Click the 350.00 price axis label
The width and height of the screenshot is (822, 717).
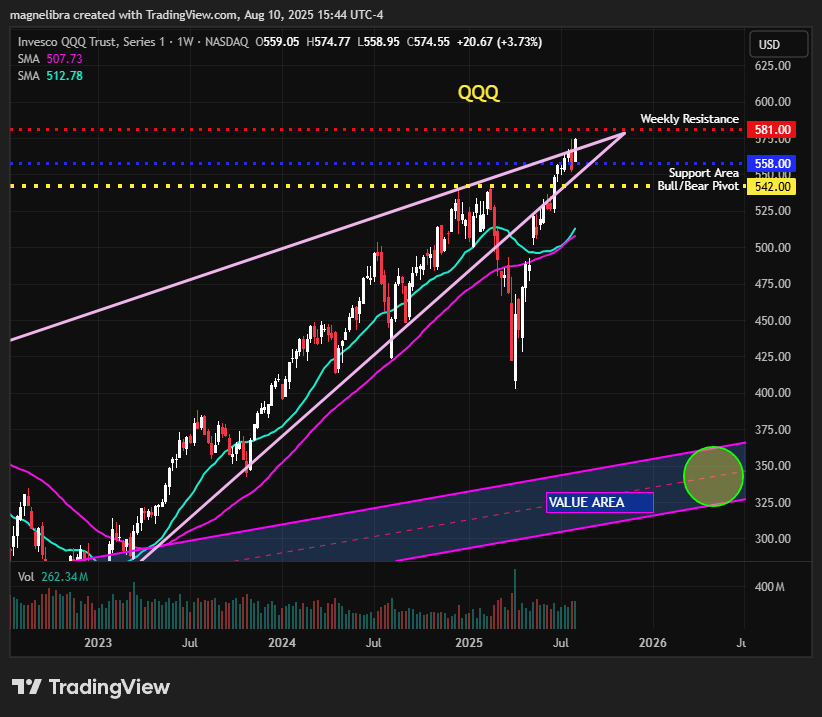coord(773,466)
